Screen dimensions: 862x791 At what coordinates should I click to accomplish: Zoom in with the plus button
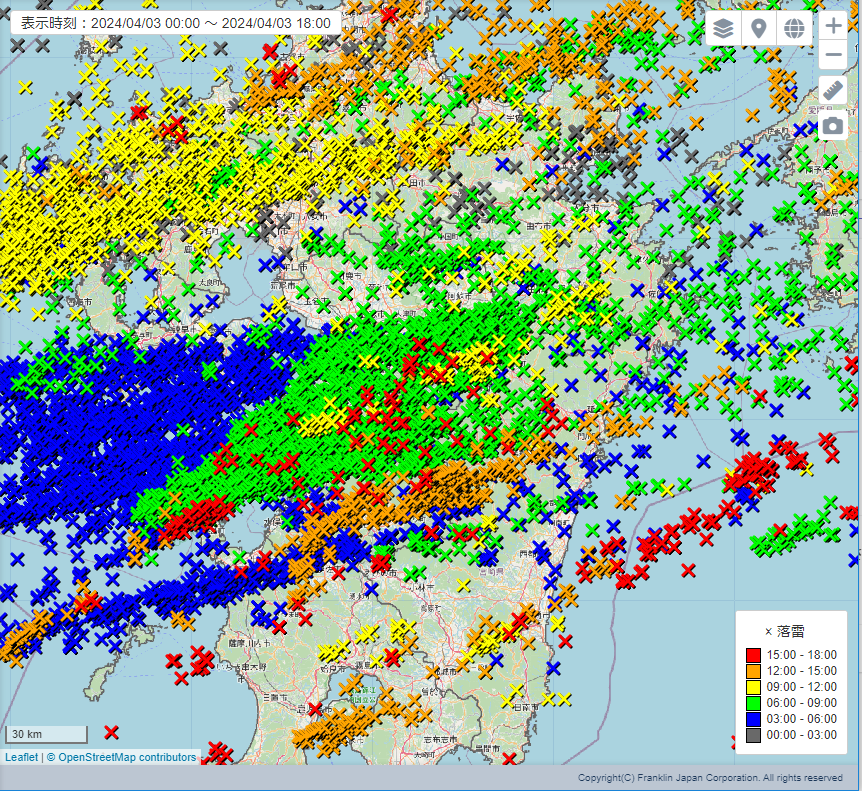click(x=833, y=26)
